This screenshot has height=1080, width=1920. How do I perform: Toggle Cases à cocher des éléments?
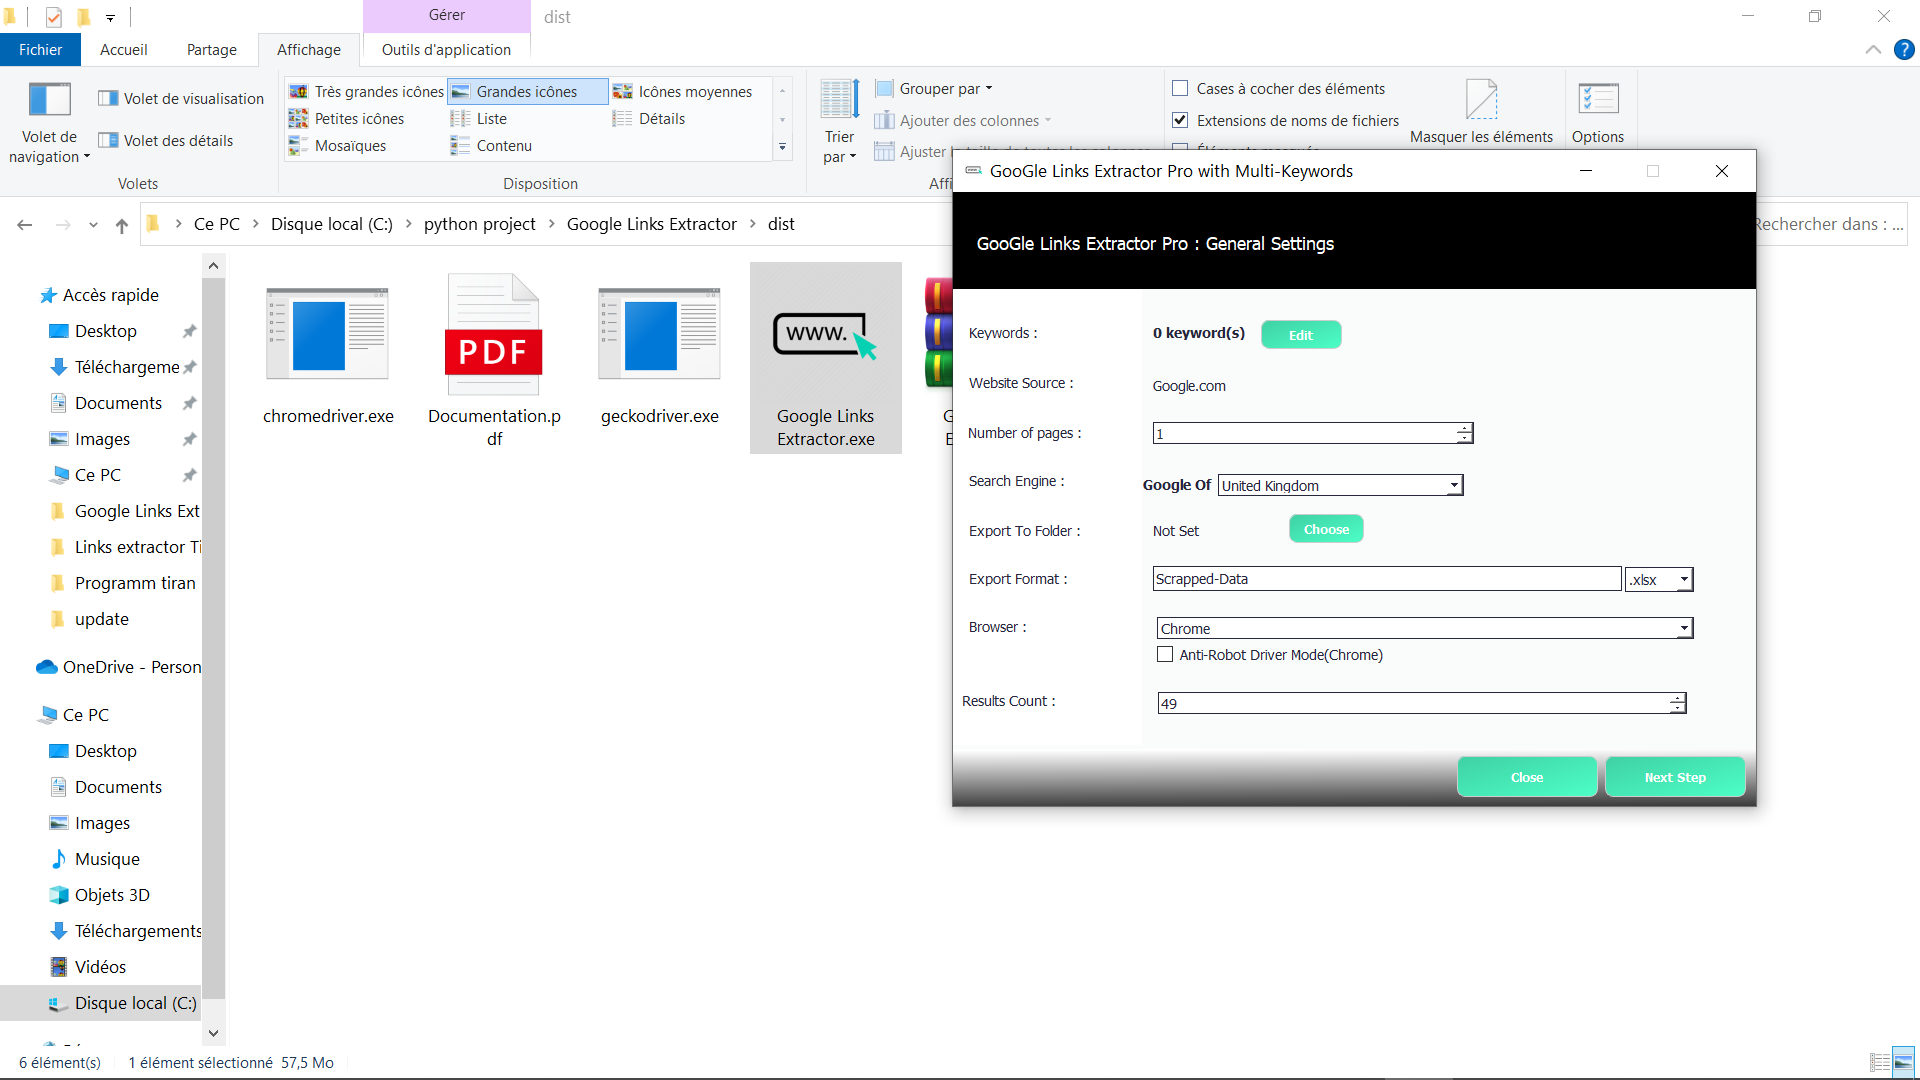pyautogui.click(x=1182, y=88)
